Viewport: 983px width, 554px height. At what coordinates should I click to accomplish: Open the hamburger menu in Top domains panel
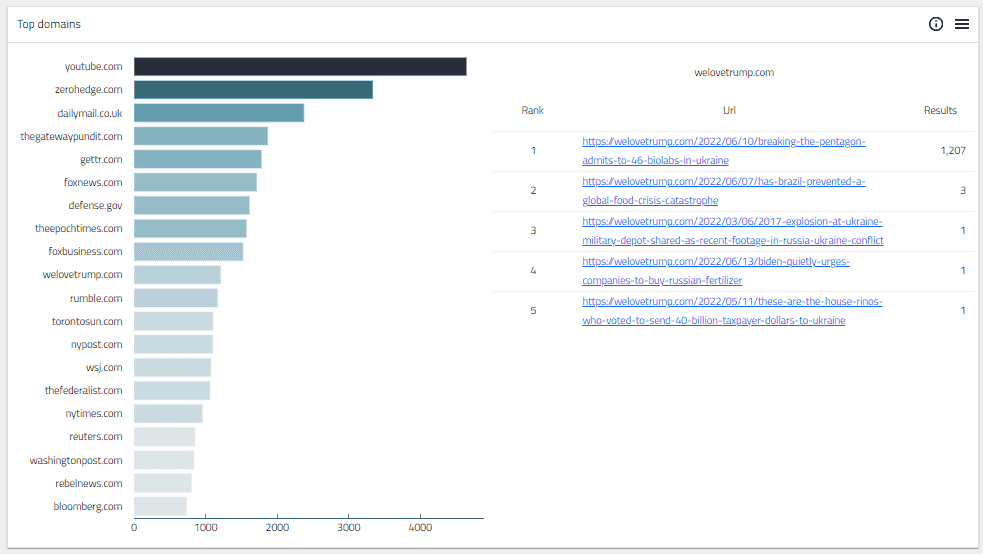coord(962,24)
